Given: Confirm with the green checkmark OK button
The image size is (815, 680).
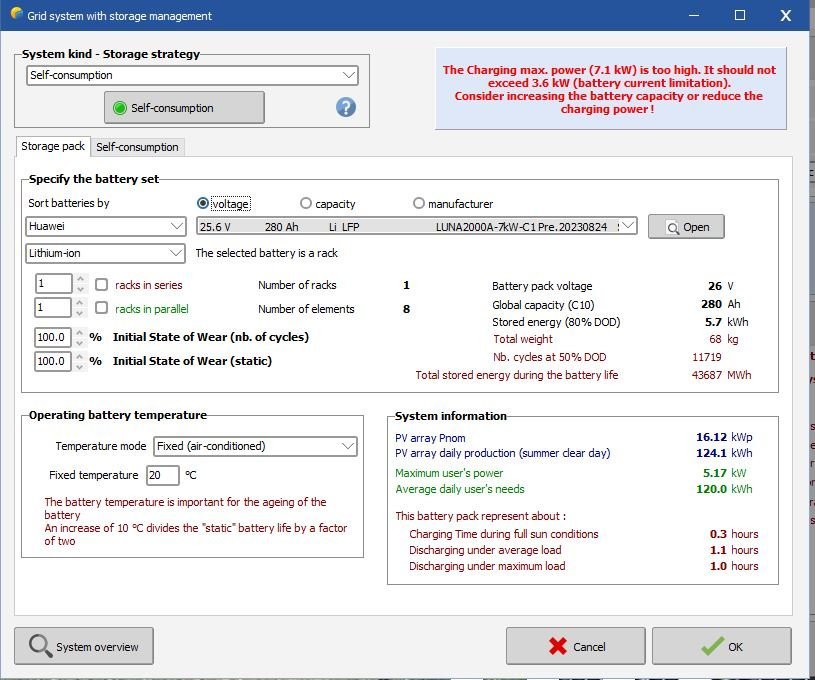Looking at the screenshot, I should (x=721, y=647).
